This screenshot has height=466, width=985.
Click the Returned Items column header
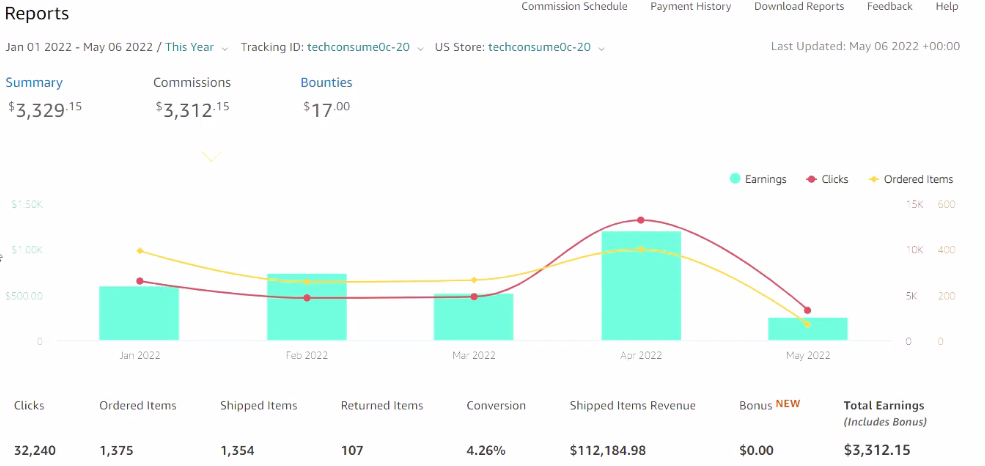pyautogui.click(x=382, y=406)
